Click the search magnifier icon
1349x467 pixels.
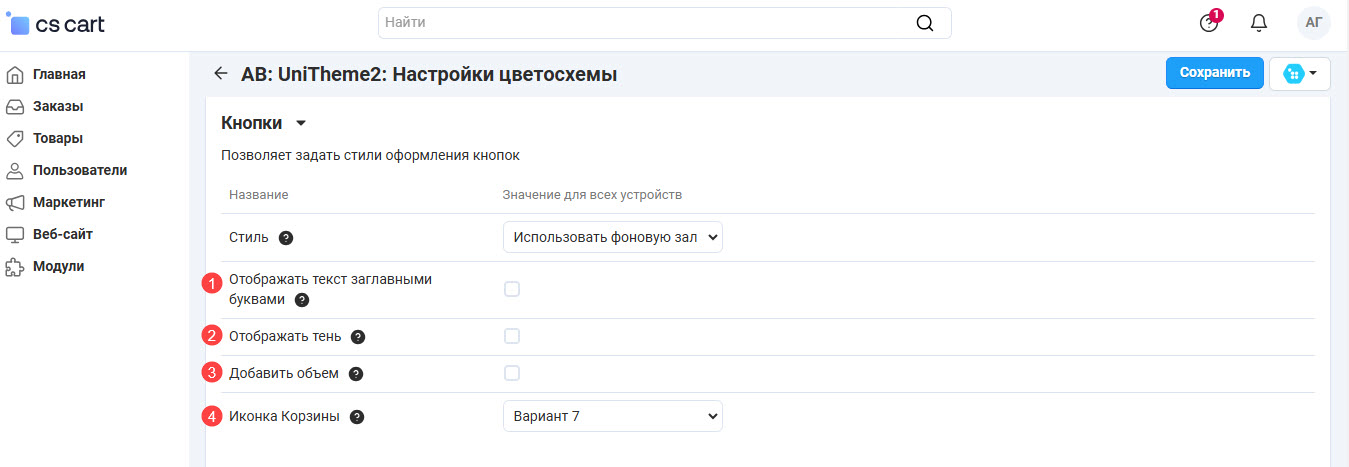925,23
